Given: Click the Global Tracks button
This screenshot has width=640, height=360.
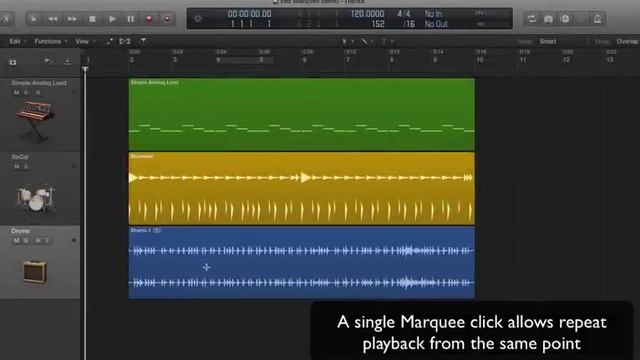Looking at the screenshot, I should click(67, 62).
